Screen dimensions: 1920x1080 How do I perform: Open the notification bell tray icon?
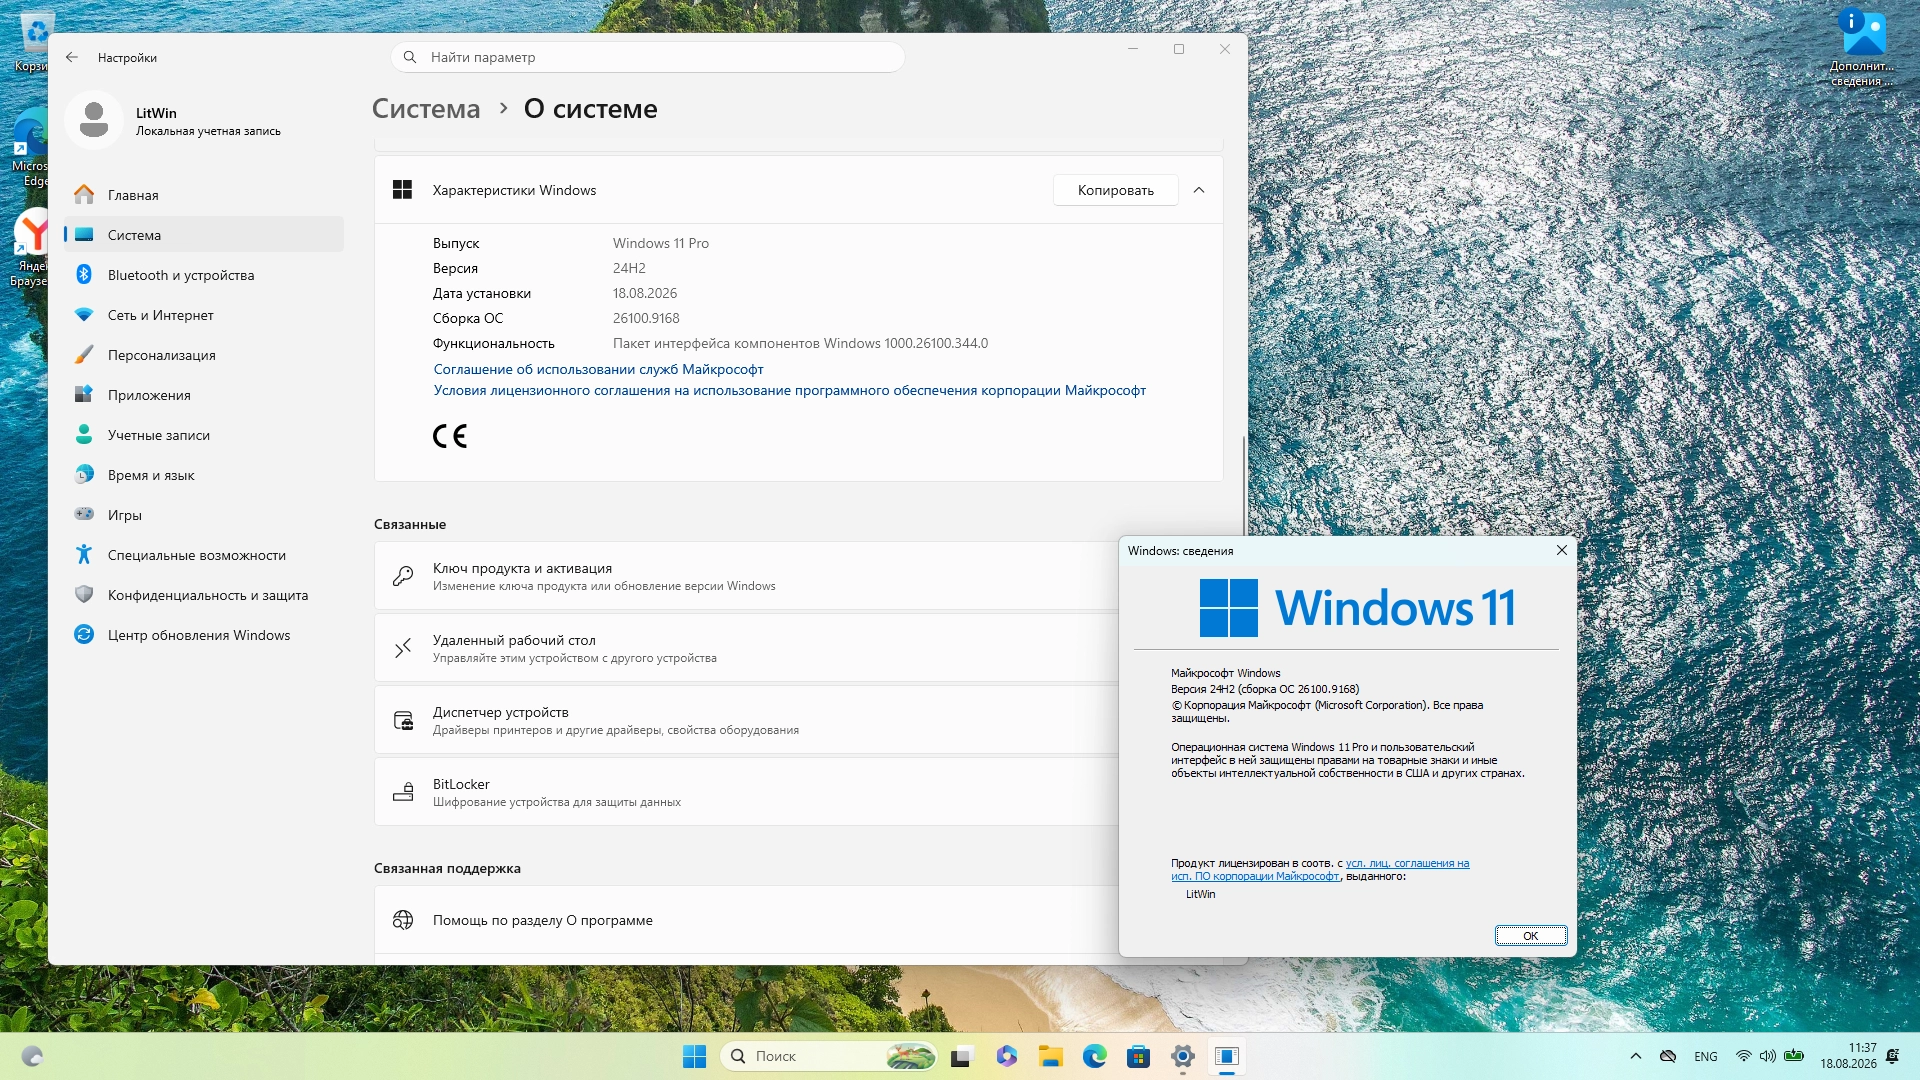coord(1893,1056)
